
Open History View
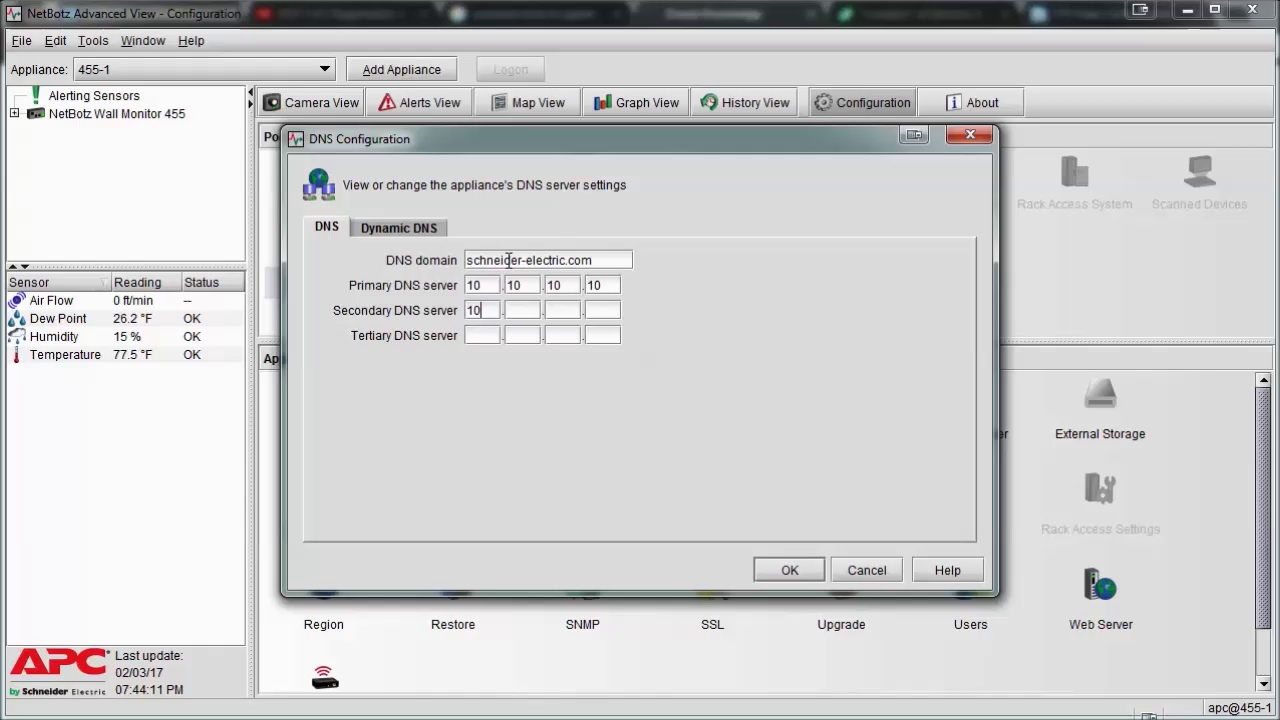tap(746, 102)
